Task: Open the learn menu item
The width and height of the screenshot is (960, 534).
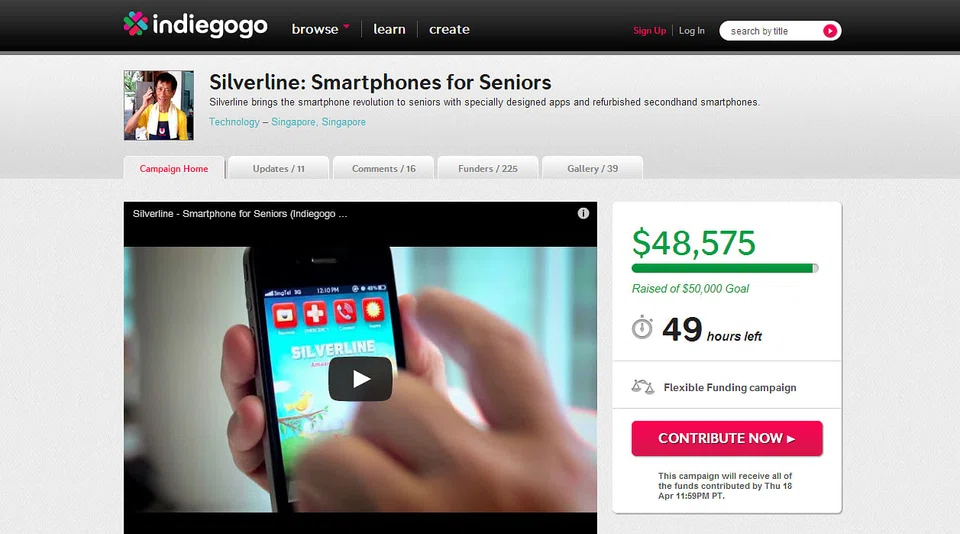Action: [389, 29]
